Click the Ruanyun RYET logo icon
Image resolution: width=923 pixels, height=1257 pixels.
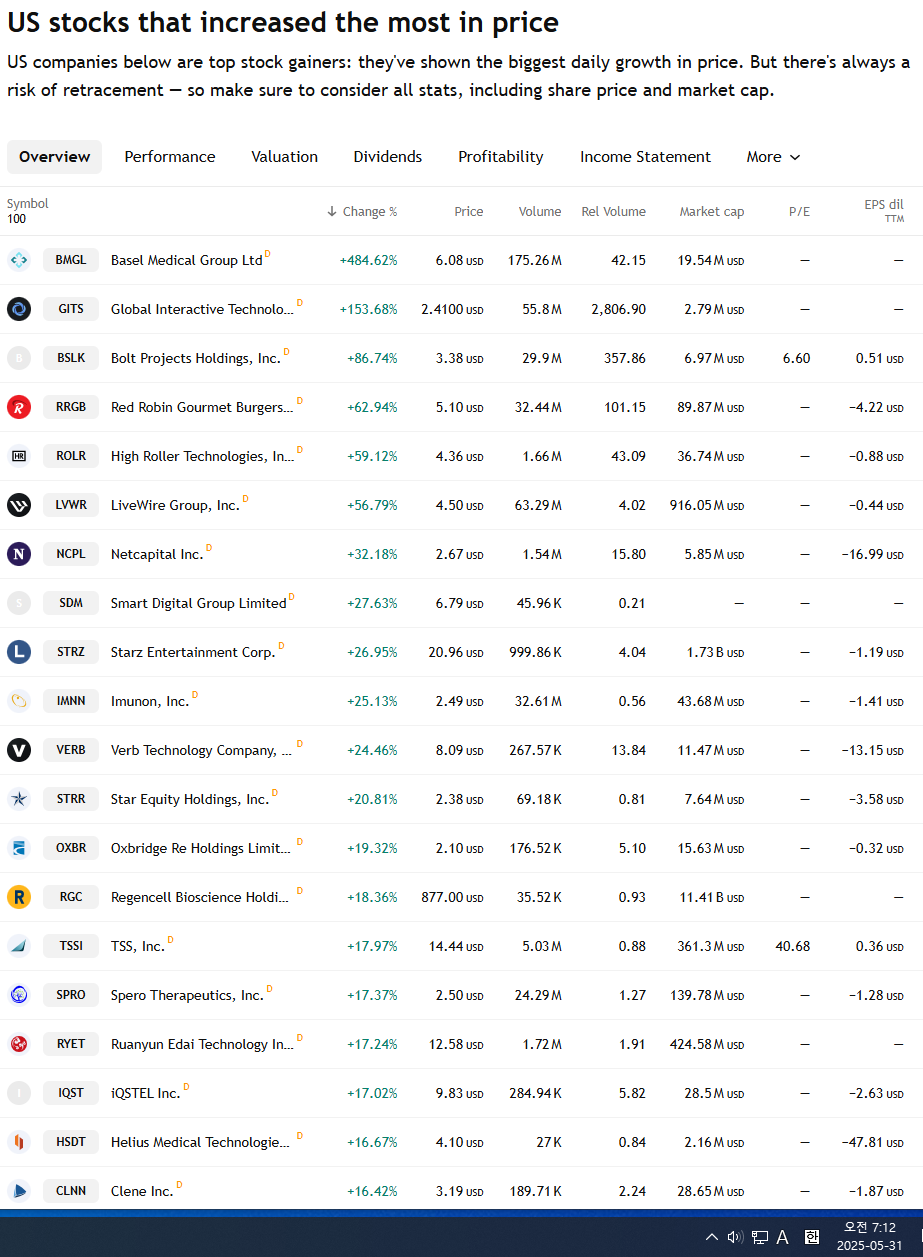(x=19, y=1045)
